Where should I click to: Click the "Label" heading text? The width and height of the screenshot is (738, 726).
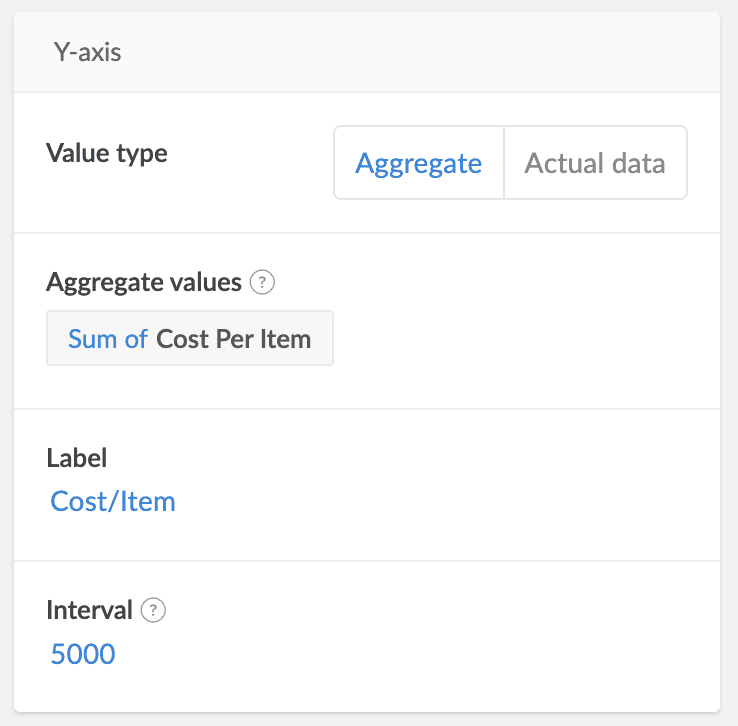coord(77,458)
